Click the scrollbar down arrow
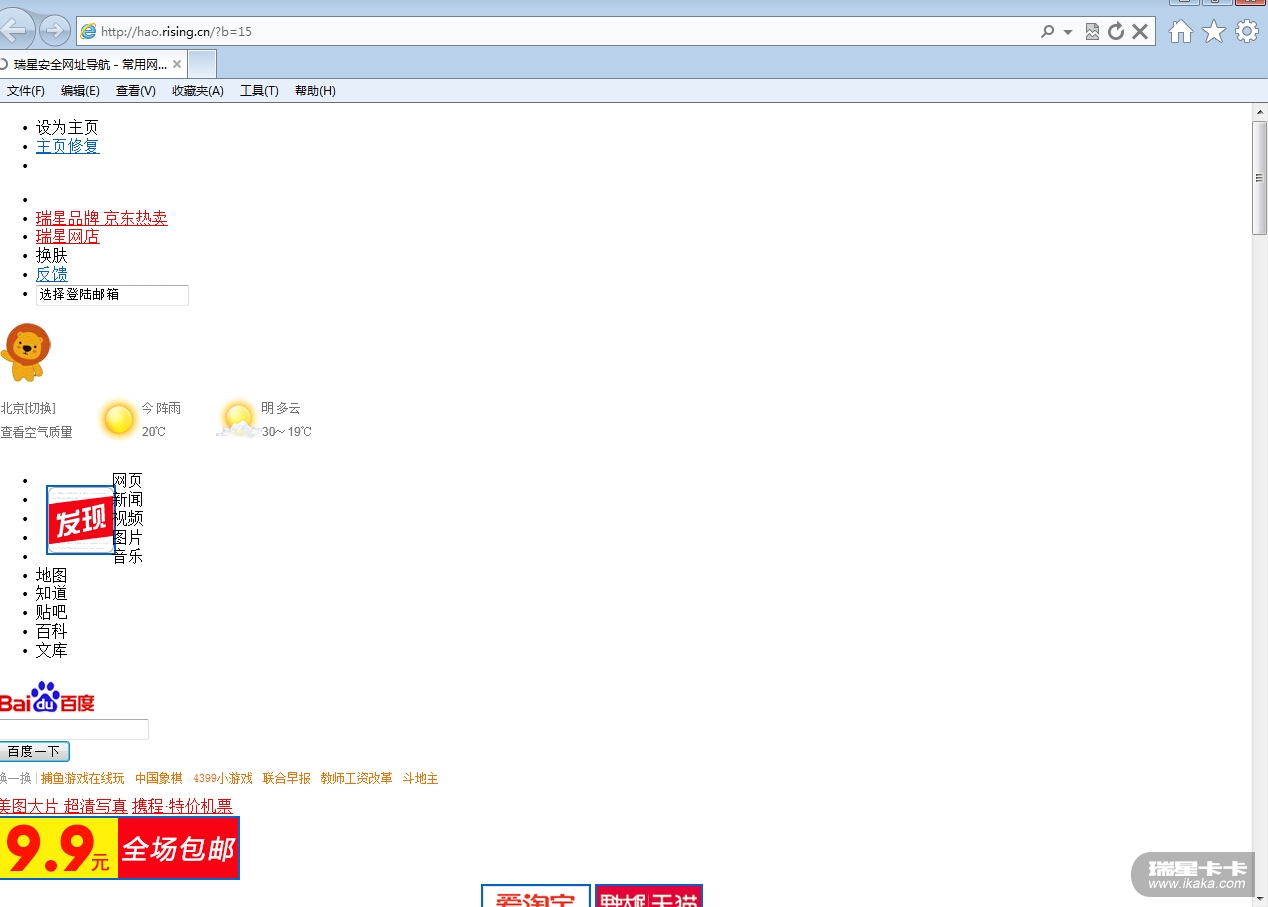The image size is (1268, 907). pyautogui.click(x=1260, y=898)
